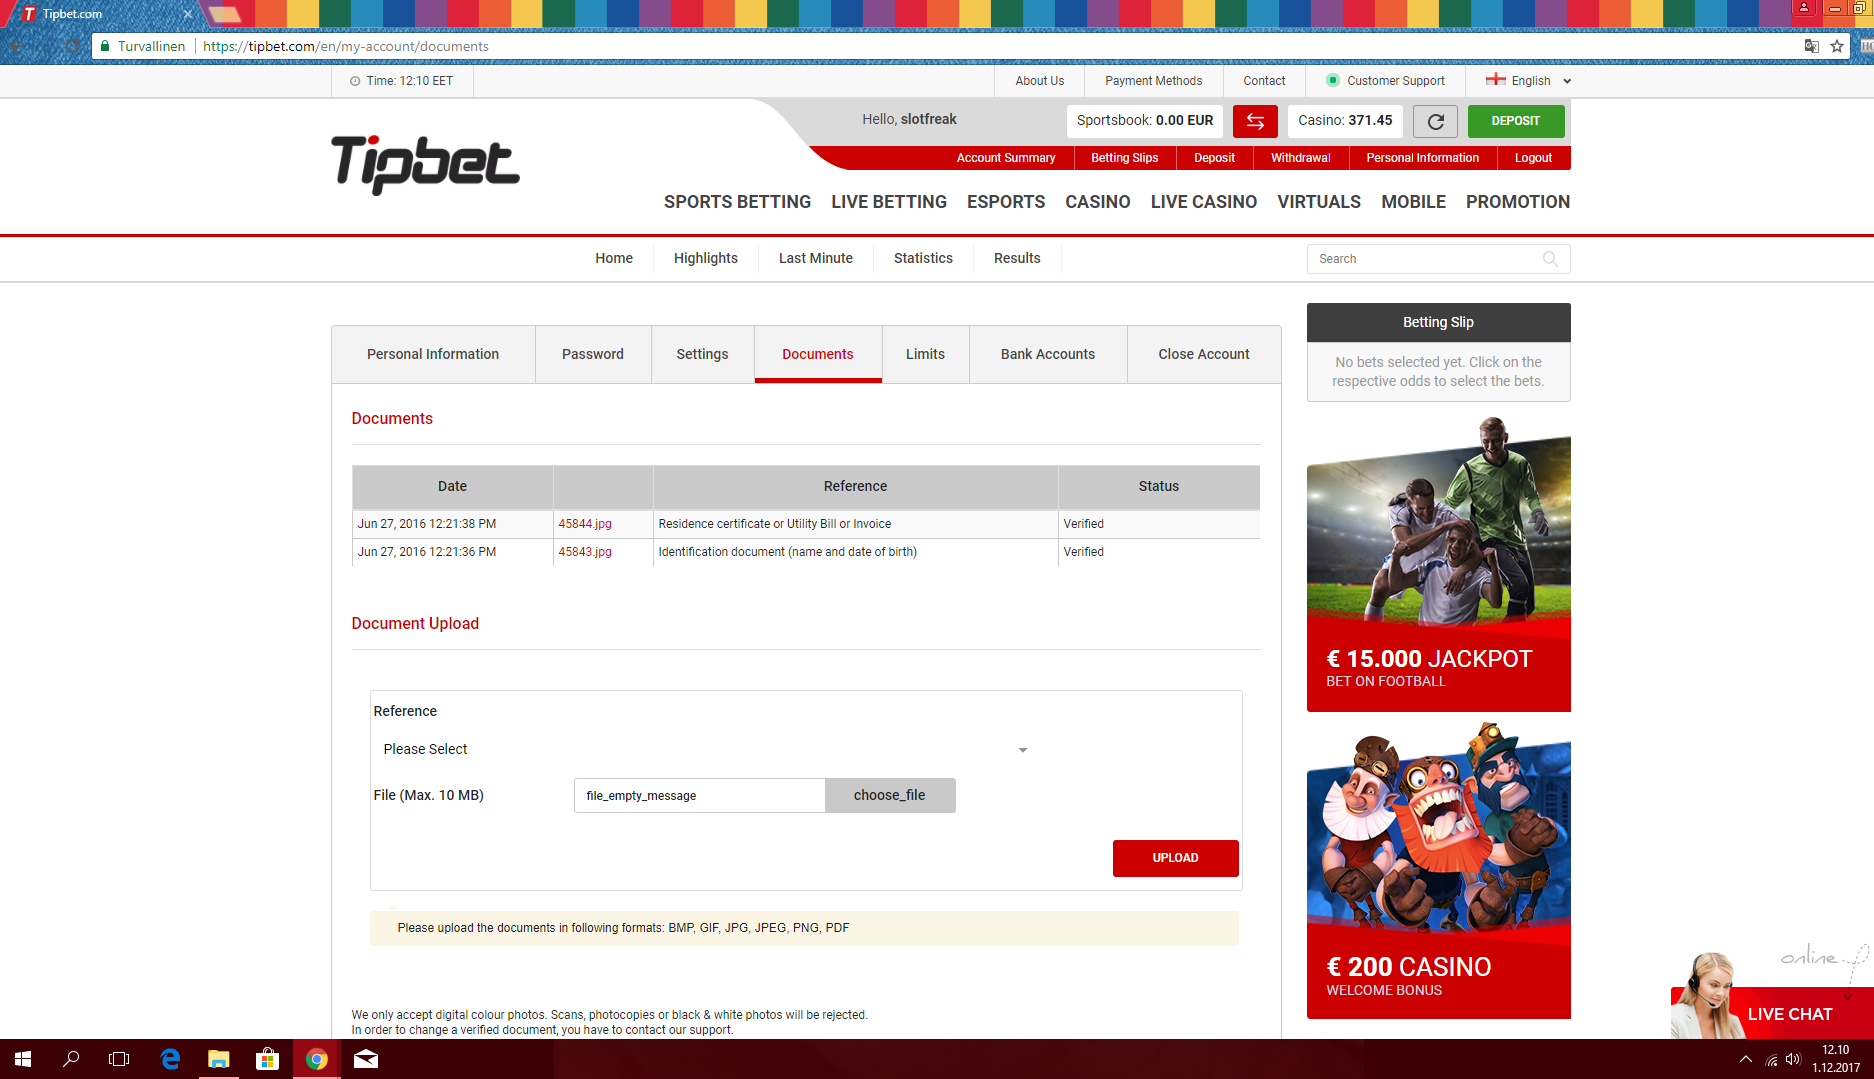The width and height of the screenshot is (1874, 1079).
Task: Open the Limits tab
Action: pos(925,354)
